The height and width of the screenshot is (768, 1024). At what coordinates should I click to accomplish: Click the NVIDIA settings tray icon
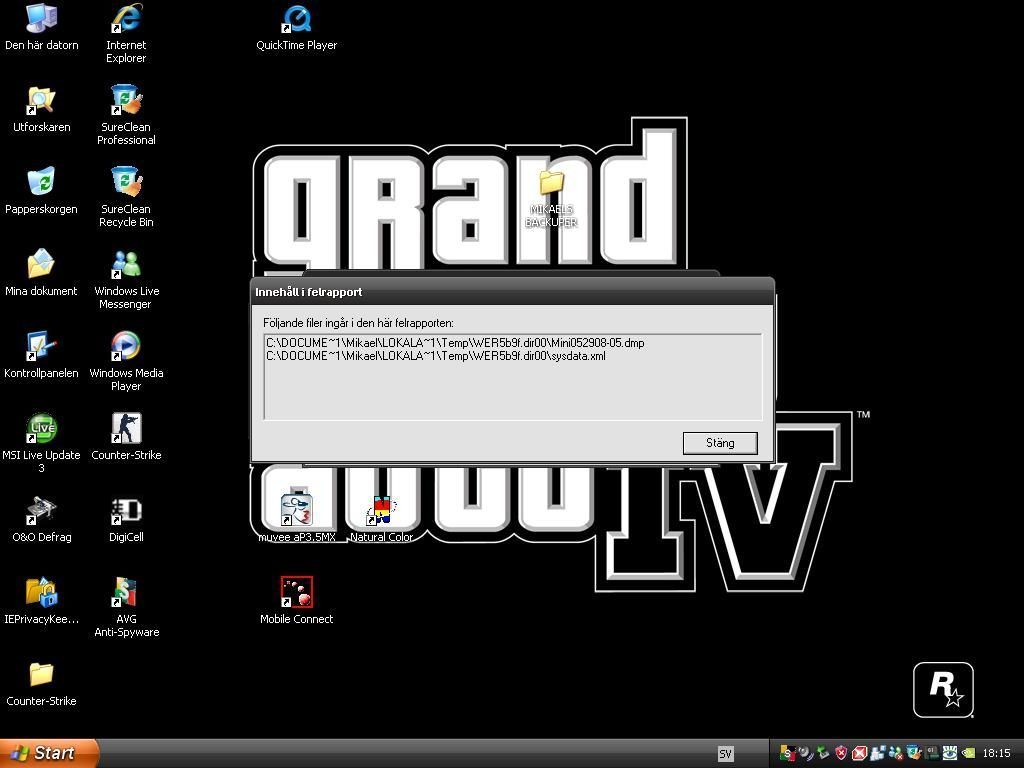968,753
